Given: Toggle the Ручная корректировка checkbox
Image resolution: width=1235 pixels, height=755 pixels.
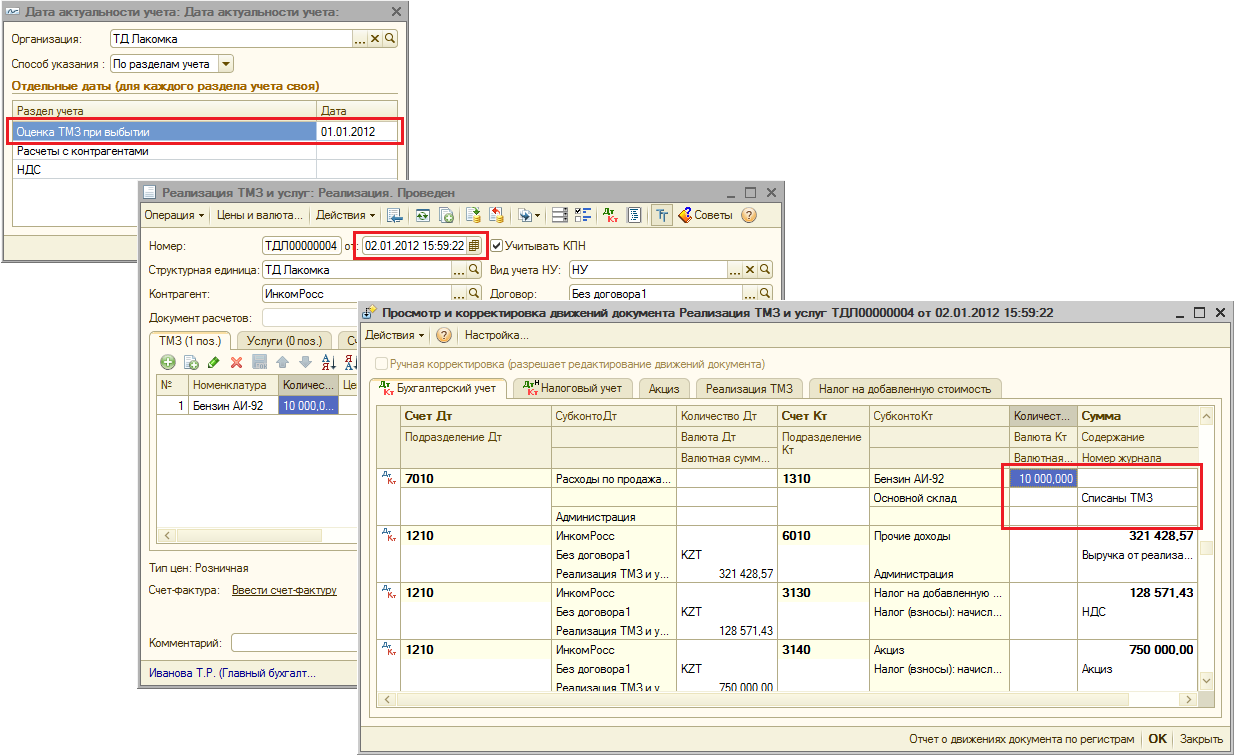Looking at the screenshot, I should [x=381, y=364].
